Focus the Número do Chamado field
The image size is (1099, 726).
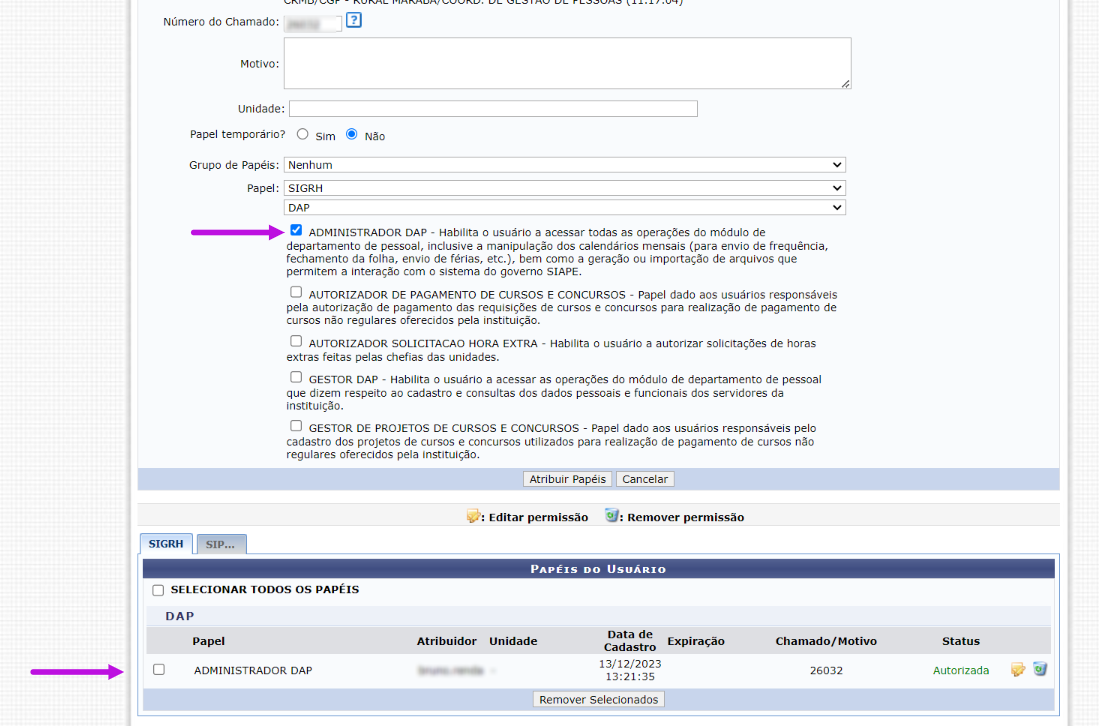point(313,25)
